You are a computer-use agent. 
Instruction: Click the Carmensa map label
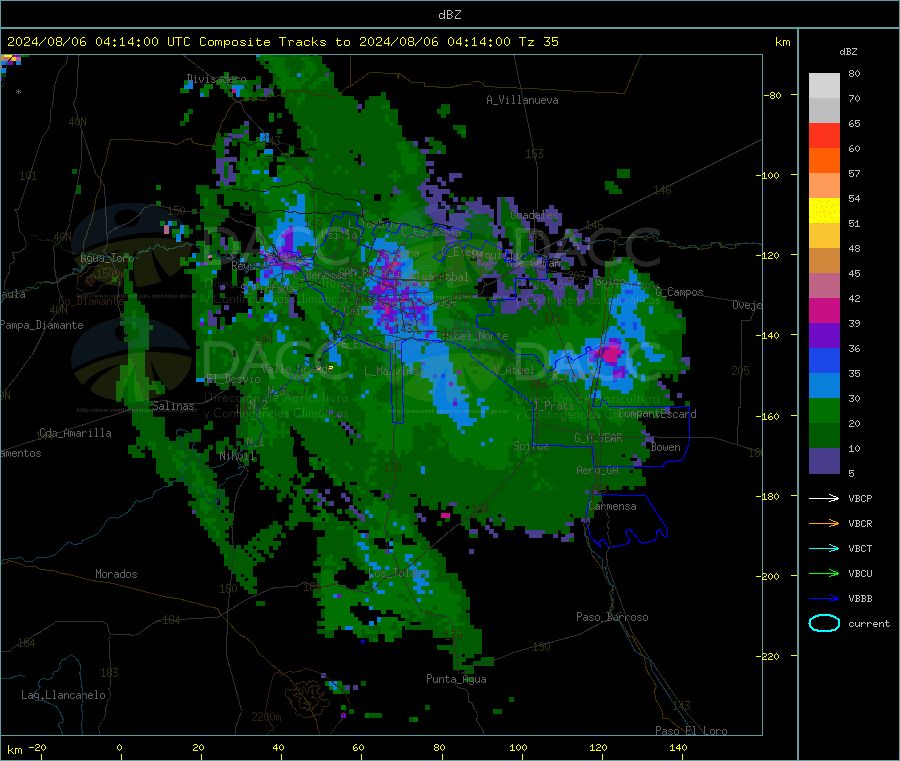click(x=612, y=506)
